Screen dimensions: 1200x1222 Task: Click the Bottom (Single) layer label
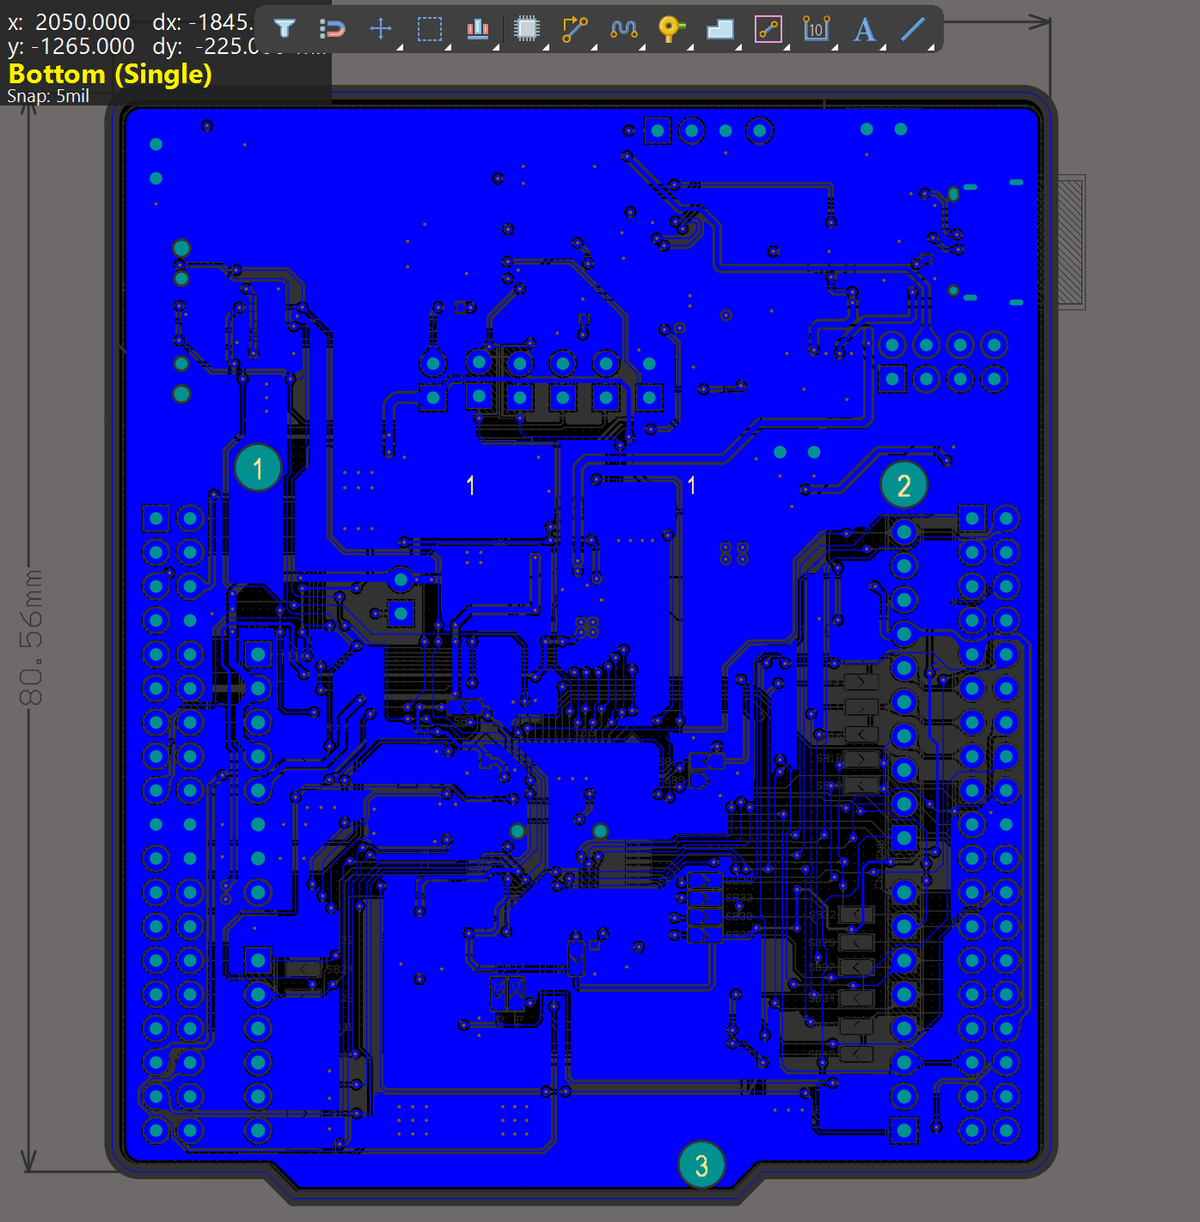click(x=110, y=74)
